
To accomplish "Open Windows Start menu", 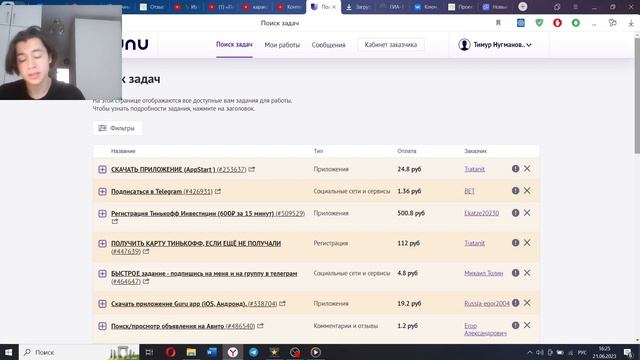I will click(9, 352).
